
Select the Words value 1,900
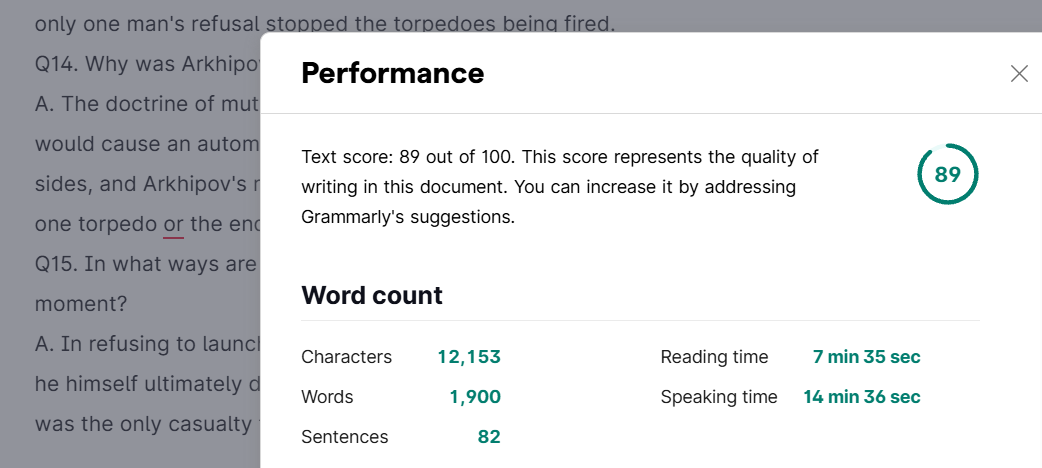[475, 397]
